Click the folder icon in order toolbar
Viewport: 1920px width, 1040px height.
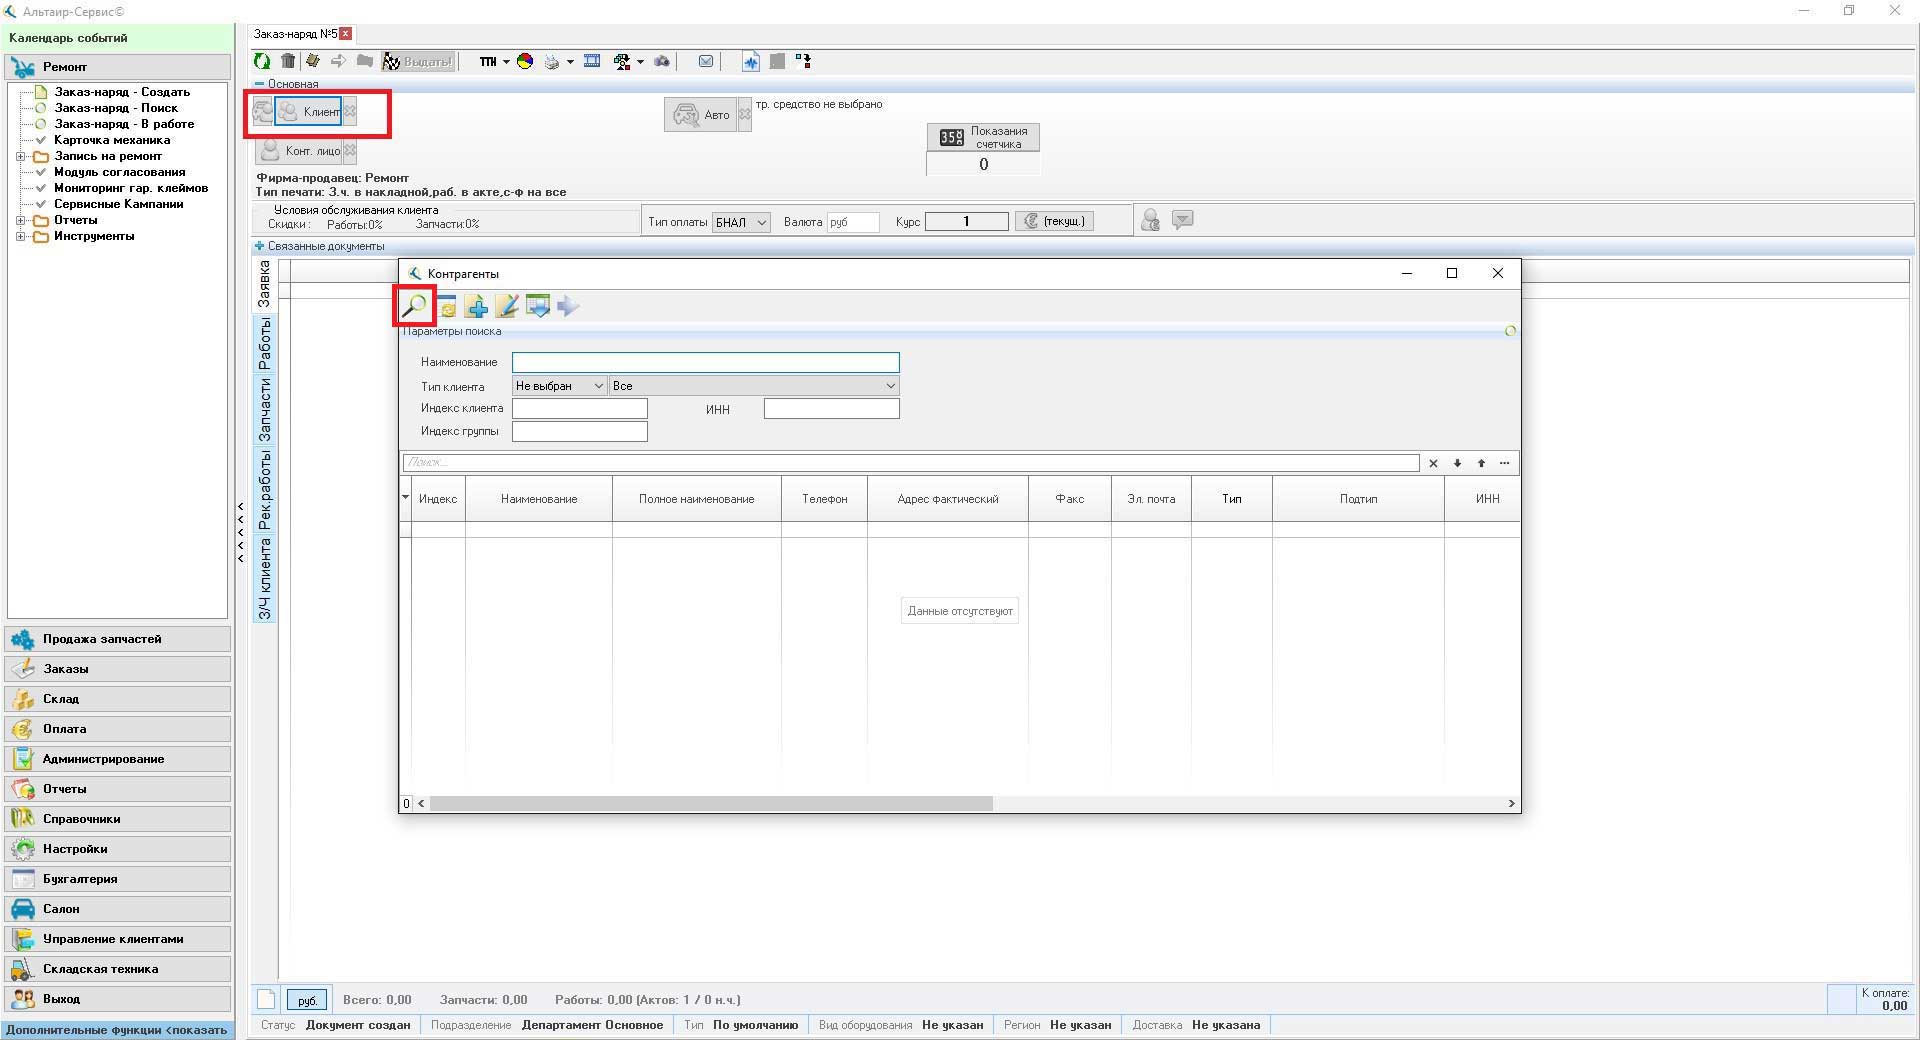(x=365, y=61)
